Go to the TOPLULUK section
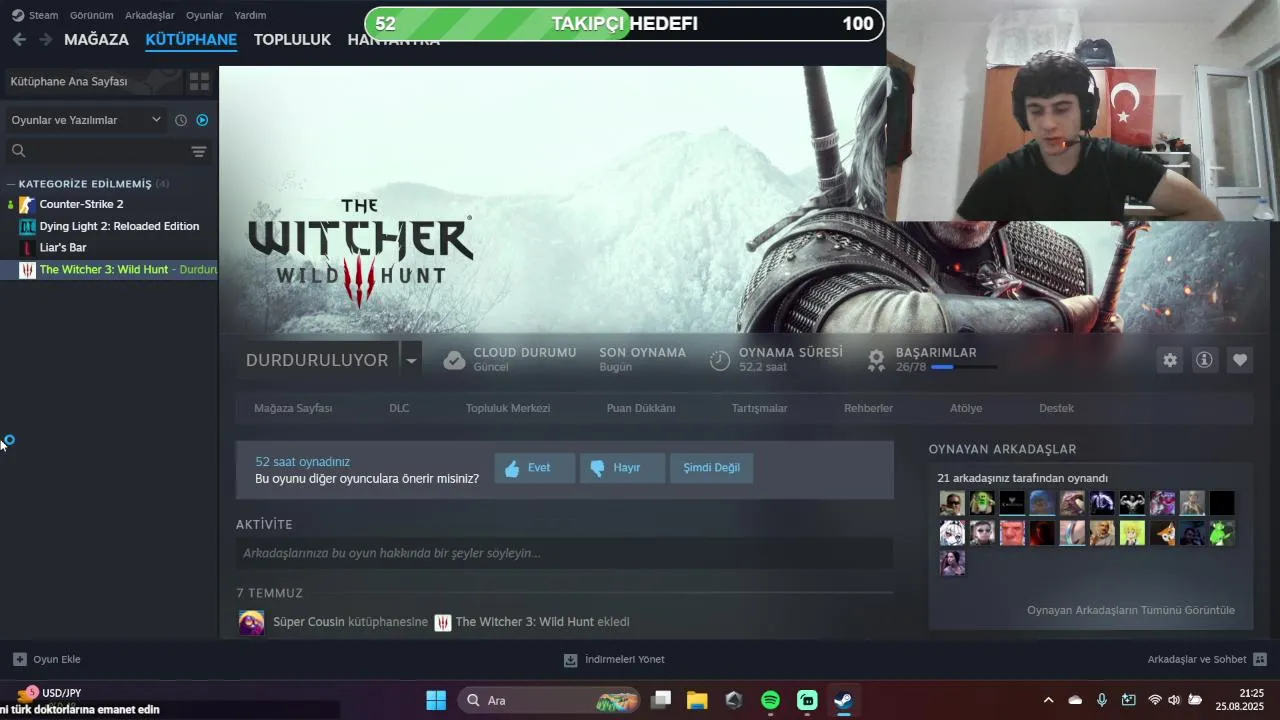The width and height of the screenshot is (1280, 720). 292,40
